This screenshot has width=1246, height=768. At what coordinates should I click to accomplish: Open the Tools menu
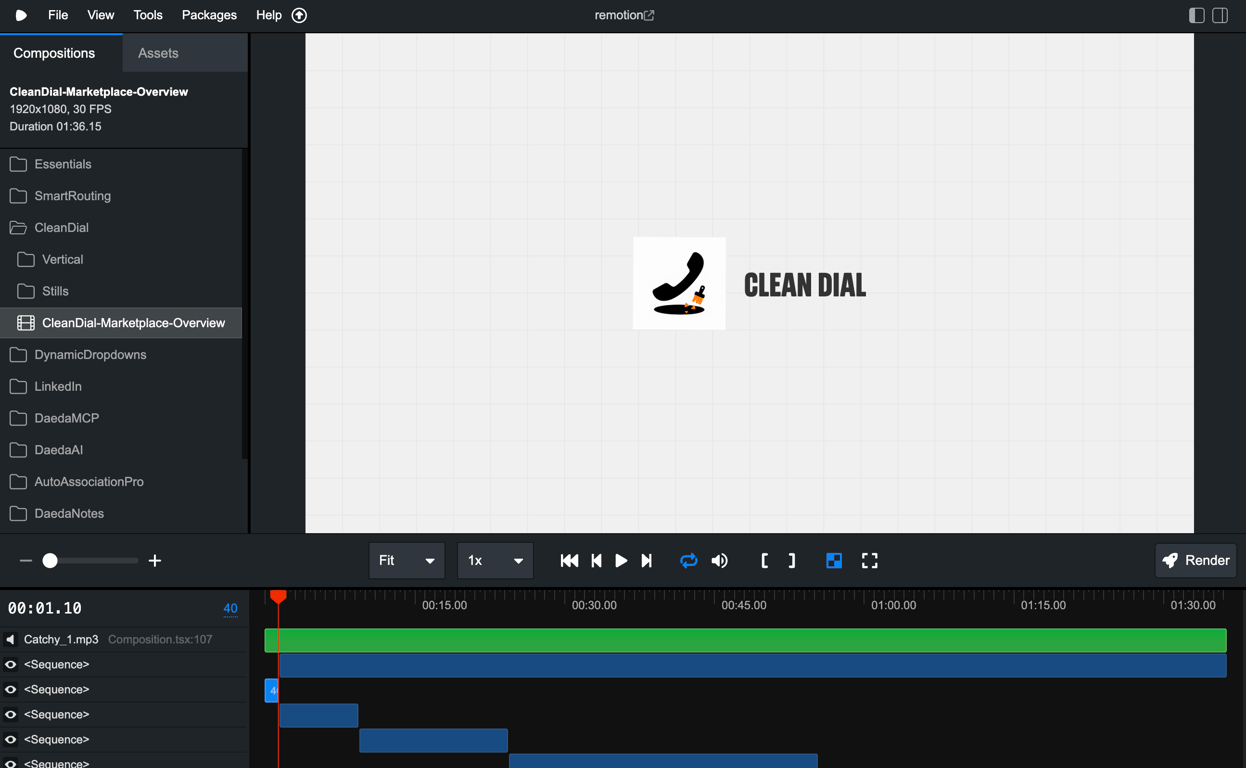click(x=147, y=15)
